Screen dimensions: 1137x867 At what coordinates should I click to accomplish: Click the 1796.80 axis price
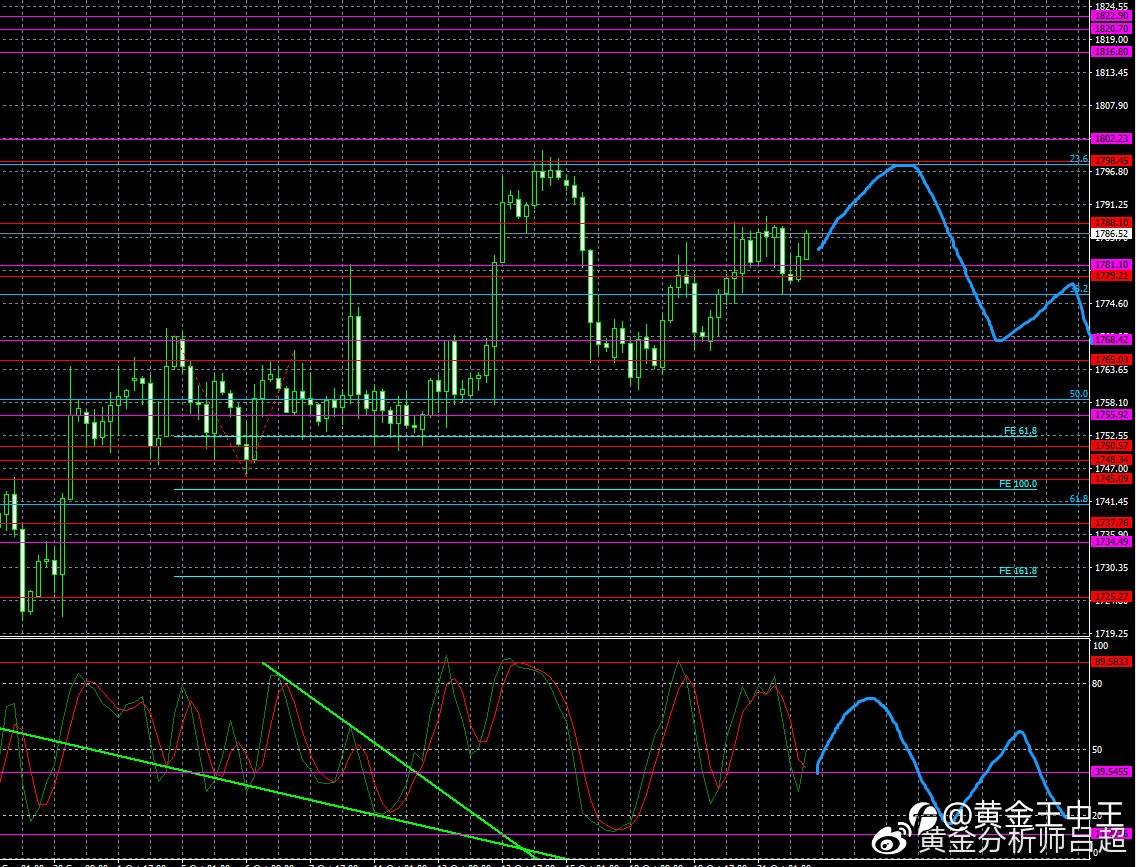pos(1111,172)
